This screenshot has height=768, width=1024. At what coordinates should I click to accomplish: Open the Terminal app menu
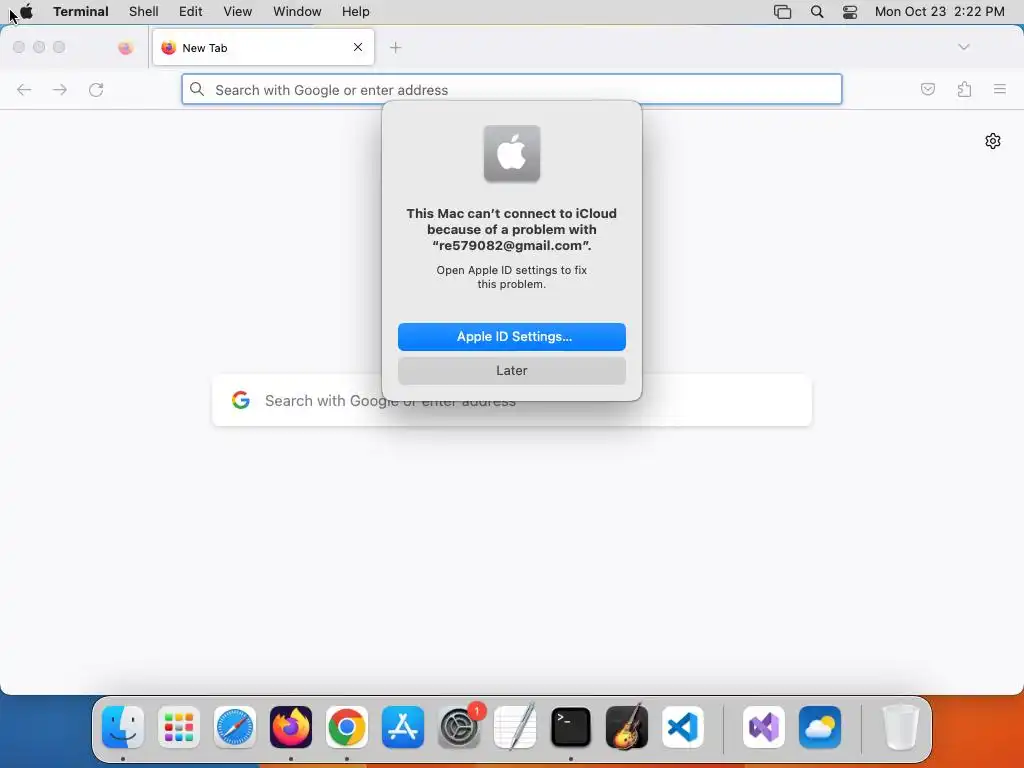point(81,11)
